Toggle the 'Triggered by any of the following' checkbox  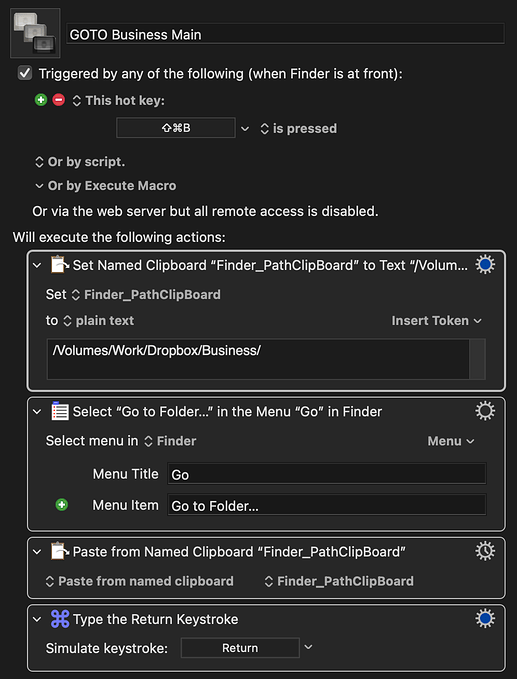pyautogui.click(x=25, y=73)
